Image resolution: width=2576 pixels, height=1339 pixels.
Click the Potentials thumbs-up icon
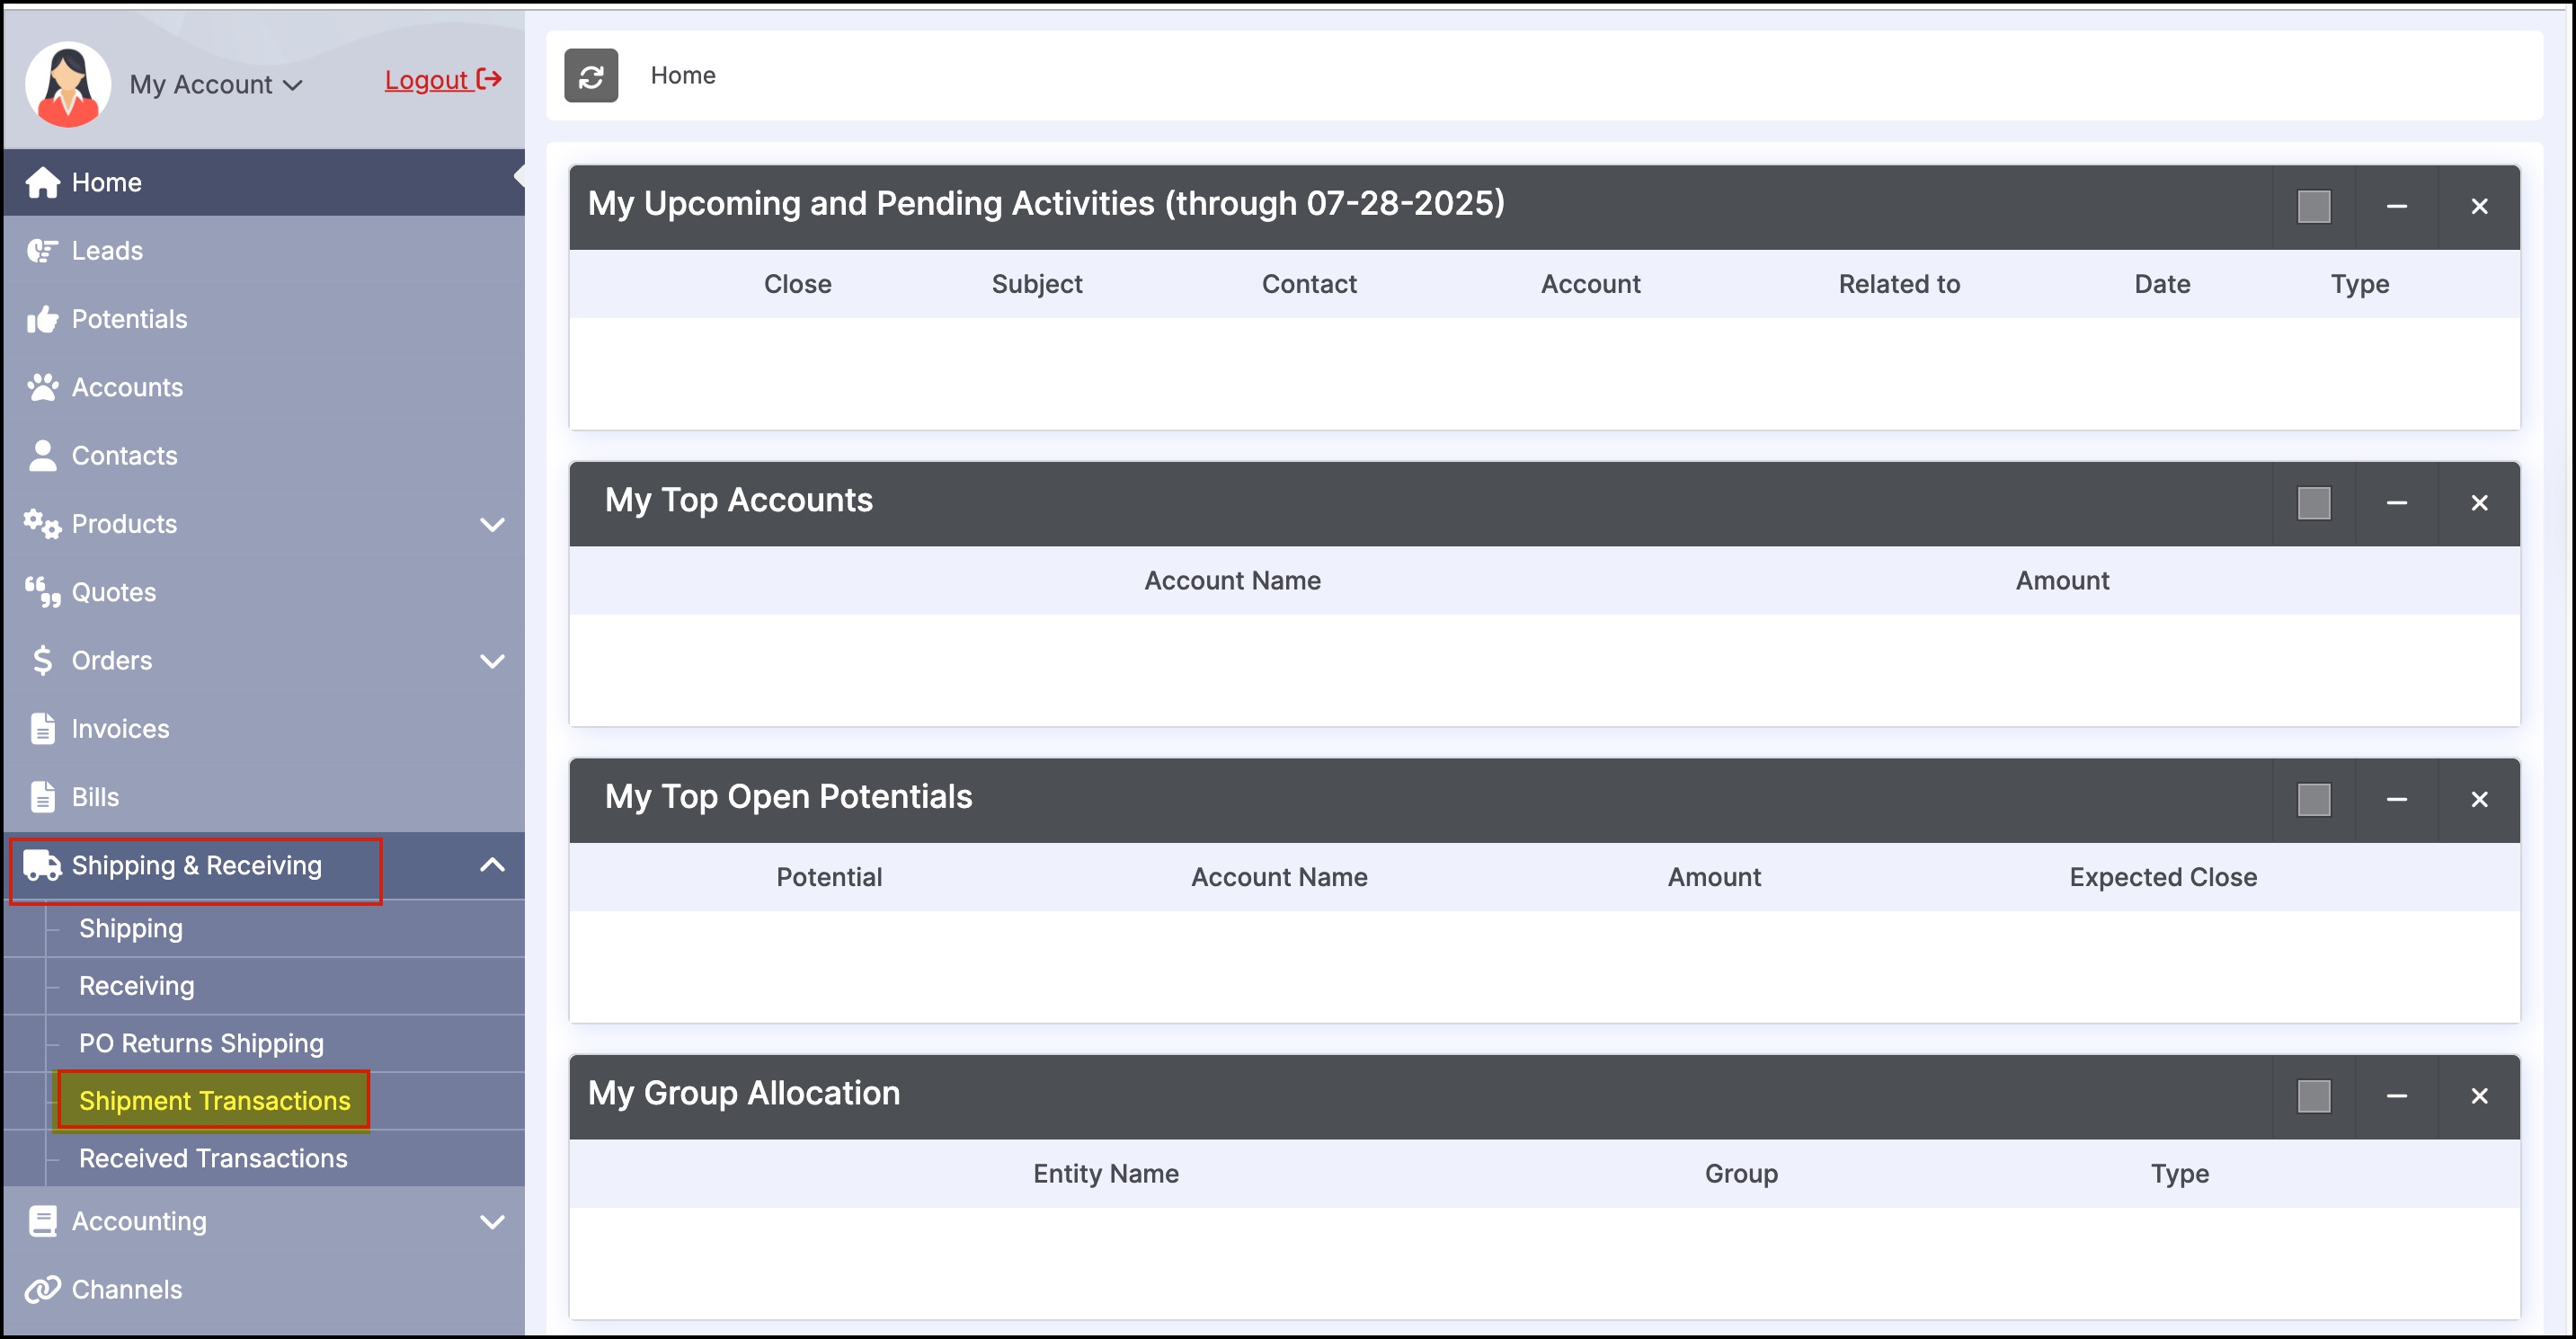click(42, 319)
